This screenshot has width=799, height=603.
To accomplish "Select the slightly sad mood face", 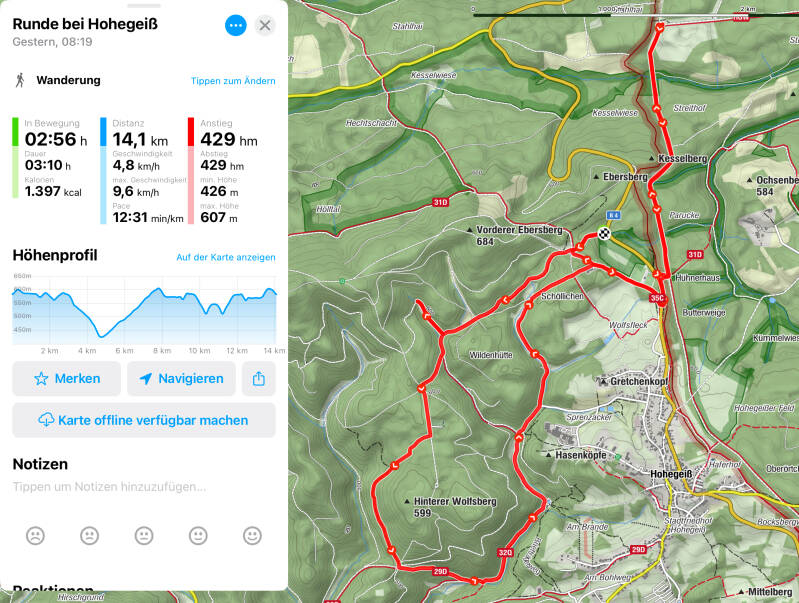I will [x=90, y=536].
